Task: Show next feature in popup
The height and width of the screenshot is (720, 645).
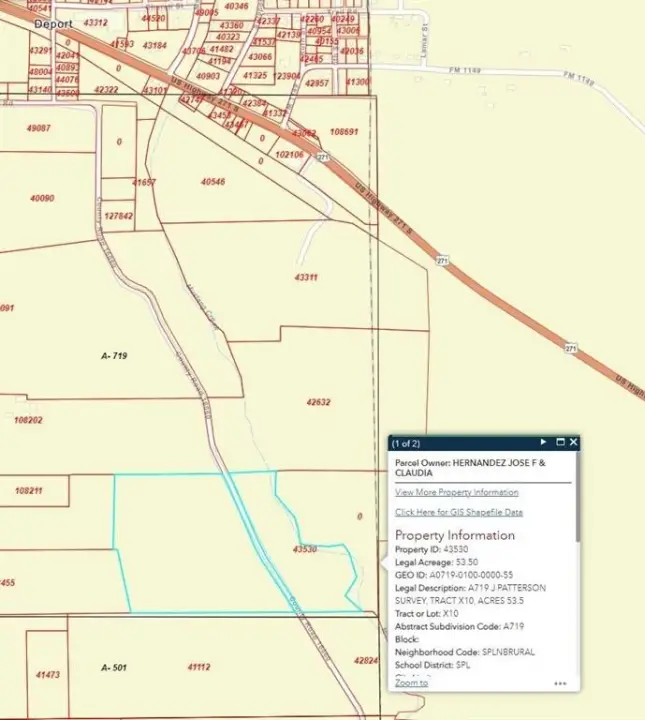Action: coord(543,442)
